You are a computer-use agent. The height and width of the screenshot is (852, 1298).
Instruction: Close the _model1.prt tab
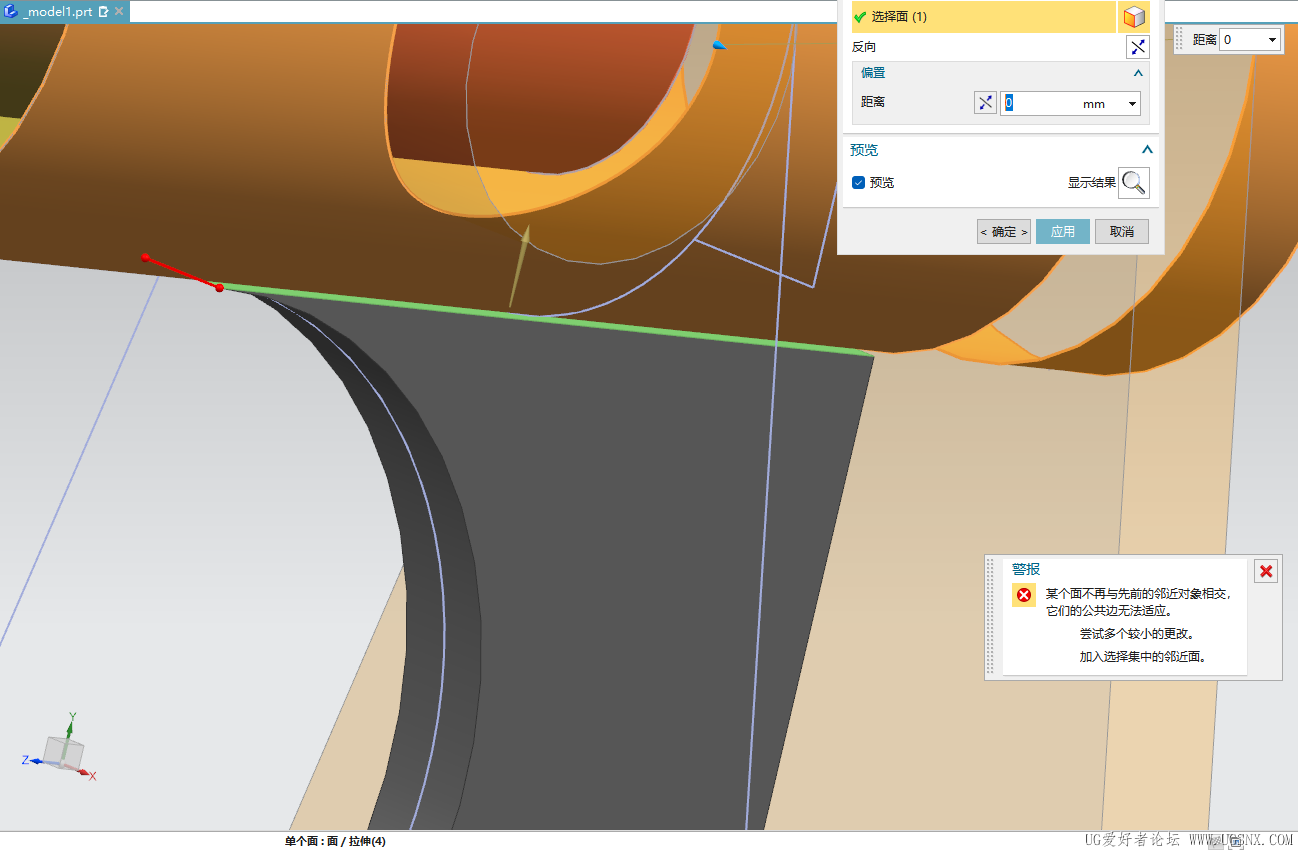pyautogui.click(x=119, y=11)
